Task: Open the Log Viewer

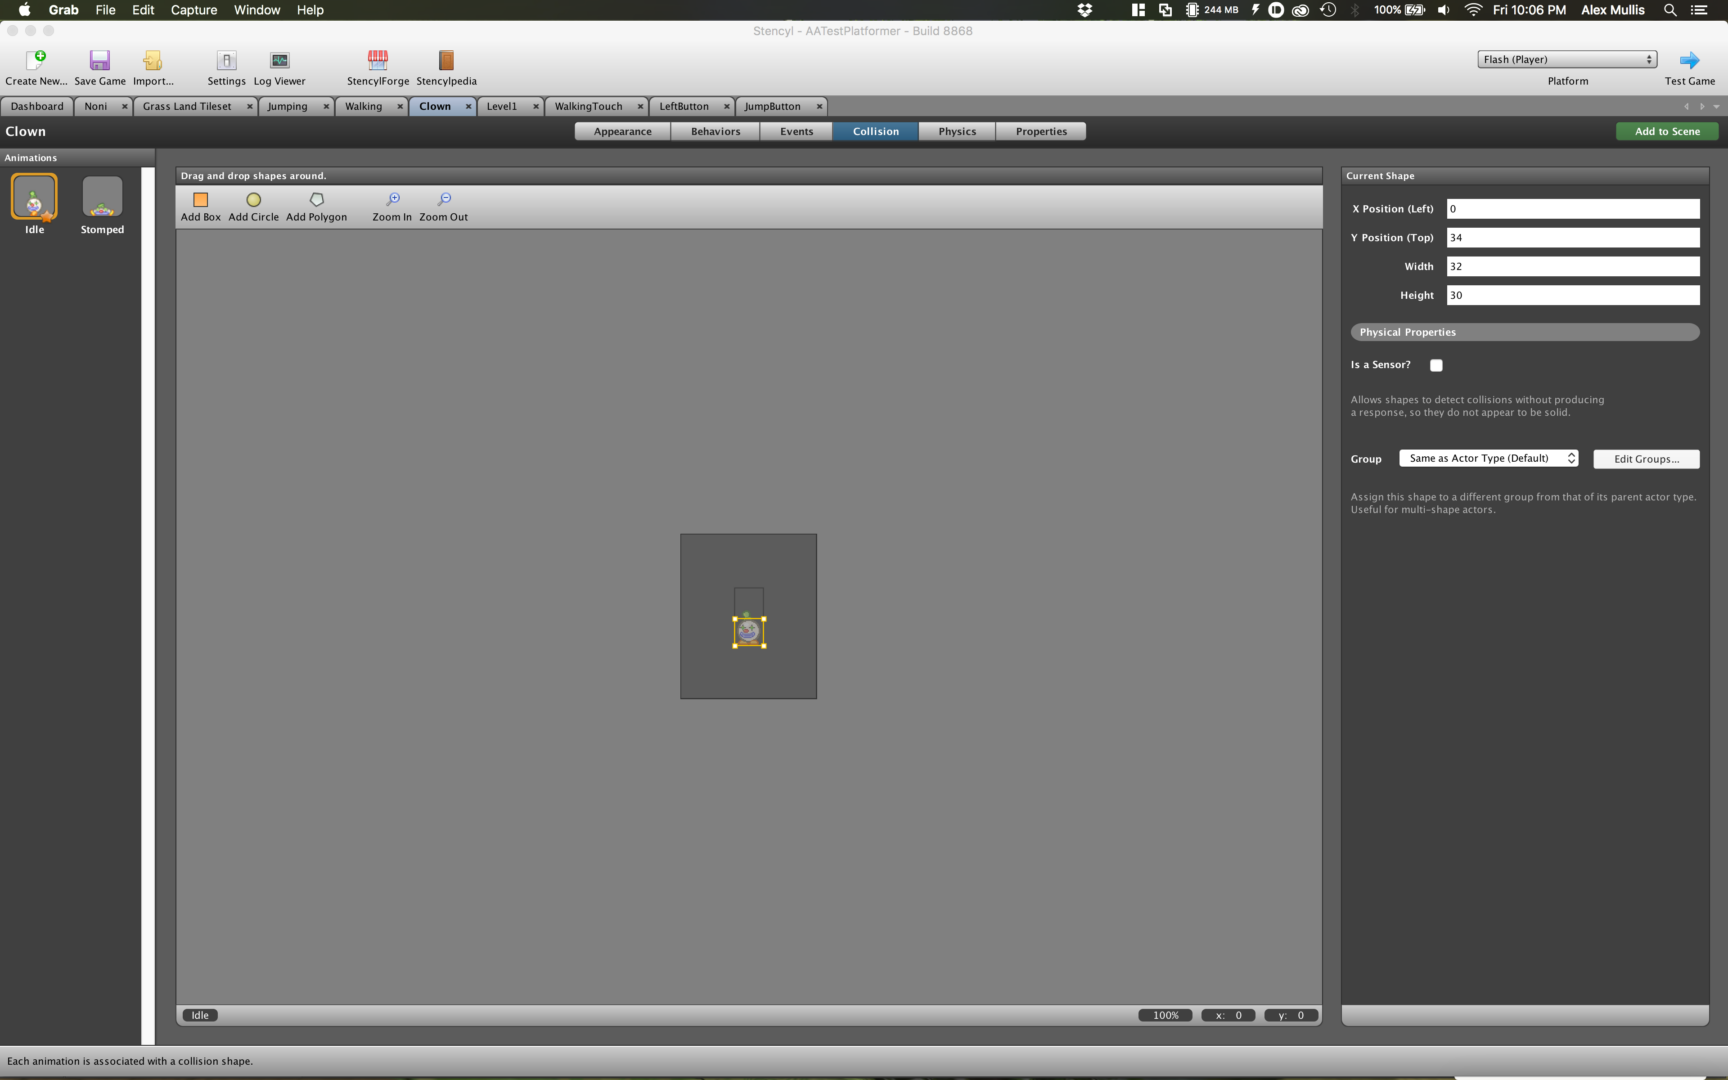Action: click(x=279, y=66)
